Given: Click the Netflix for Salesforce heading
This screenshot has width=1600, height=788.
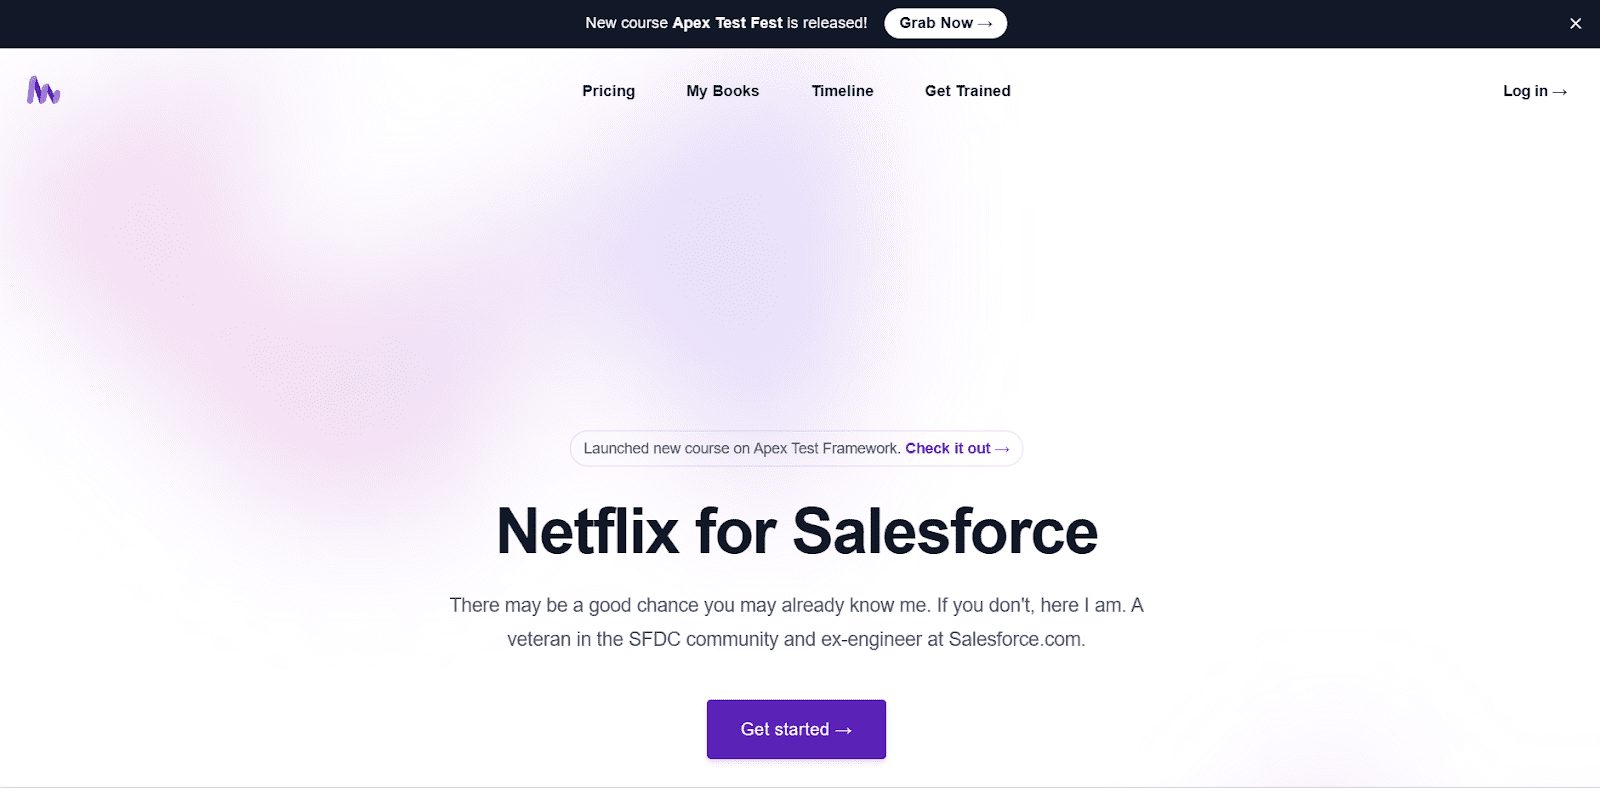Looking at the screenshot, I should pos(797,531).
